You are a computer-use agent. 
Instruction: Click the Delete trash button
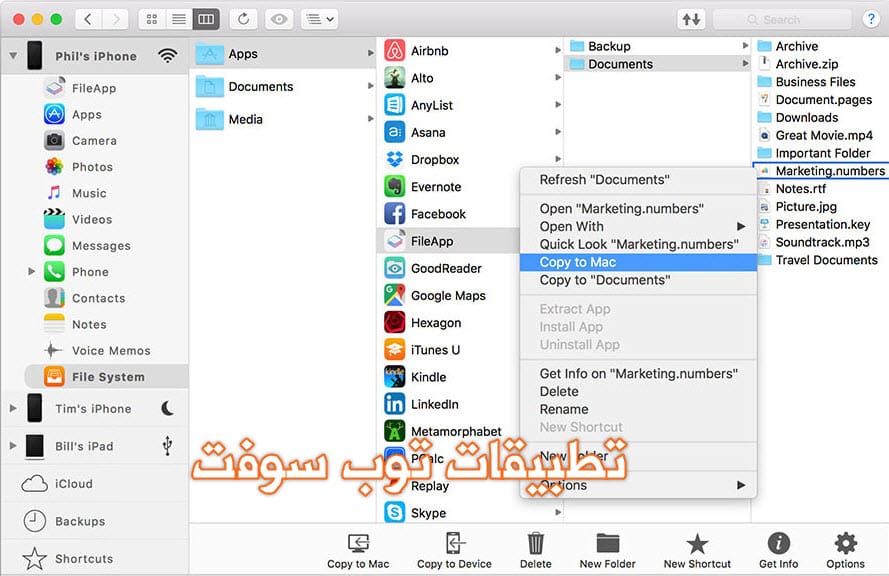coord(535,550)
